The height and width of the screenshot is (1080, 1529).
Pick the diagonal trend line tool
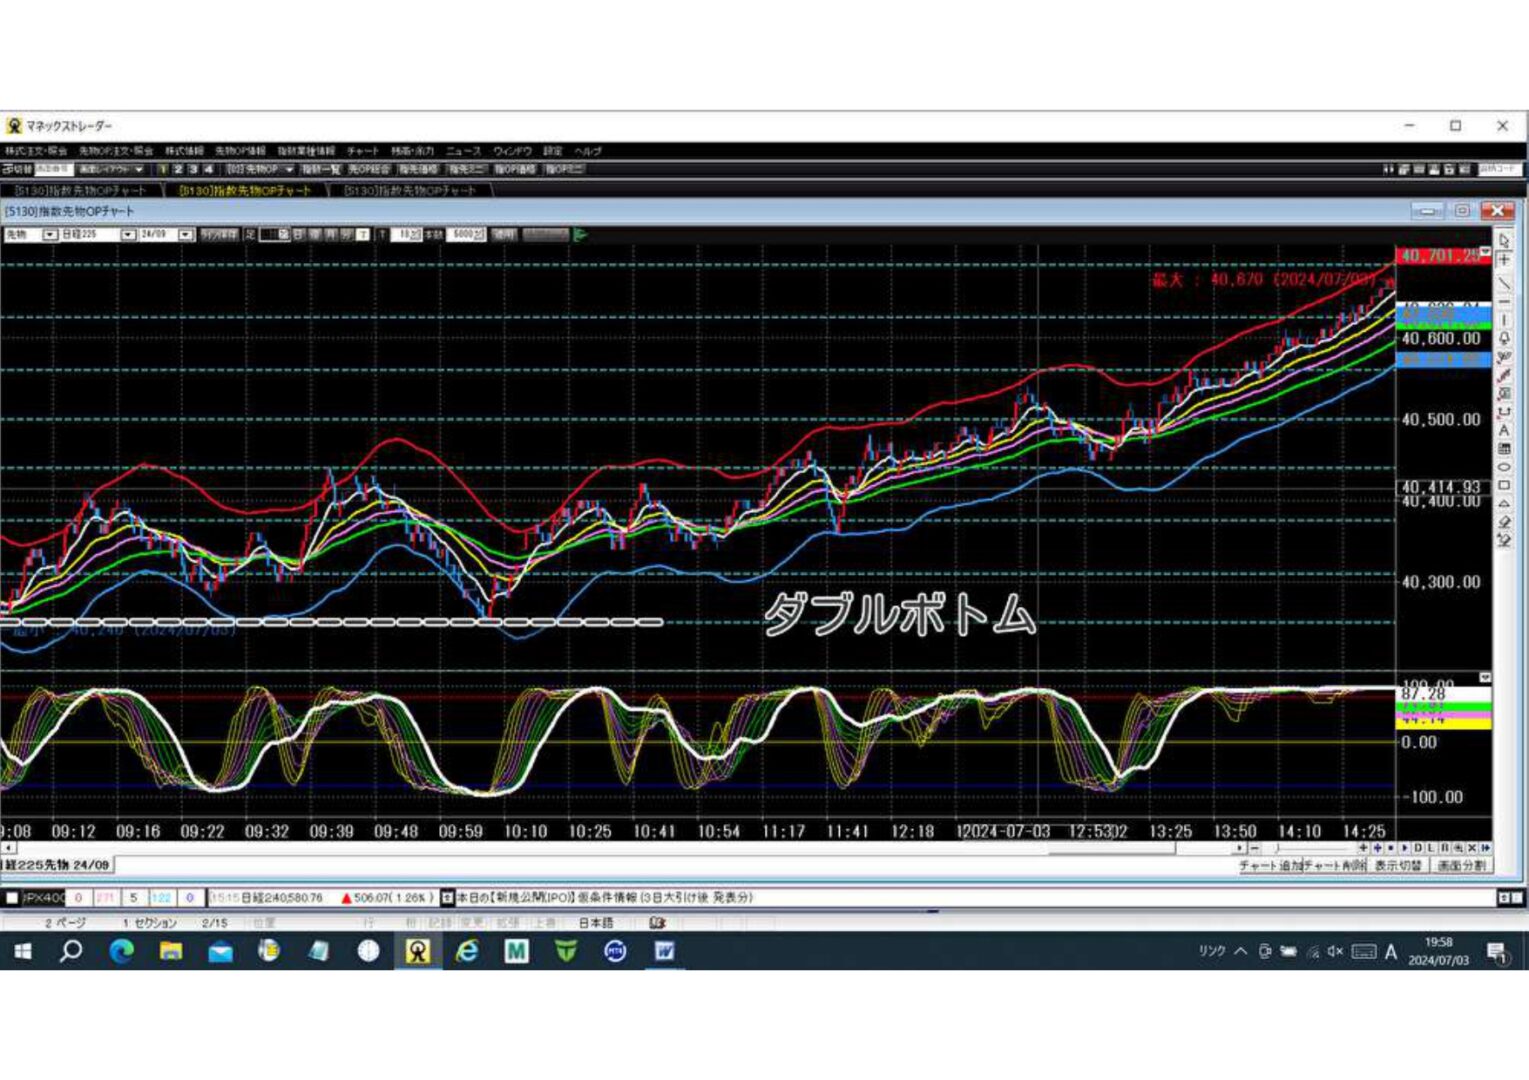1504,283
